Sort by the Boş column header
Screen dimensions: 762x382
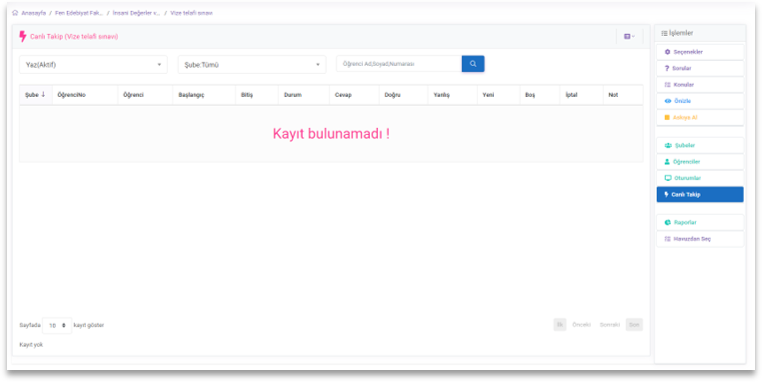click(x=540, y=95)
